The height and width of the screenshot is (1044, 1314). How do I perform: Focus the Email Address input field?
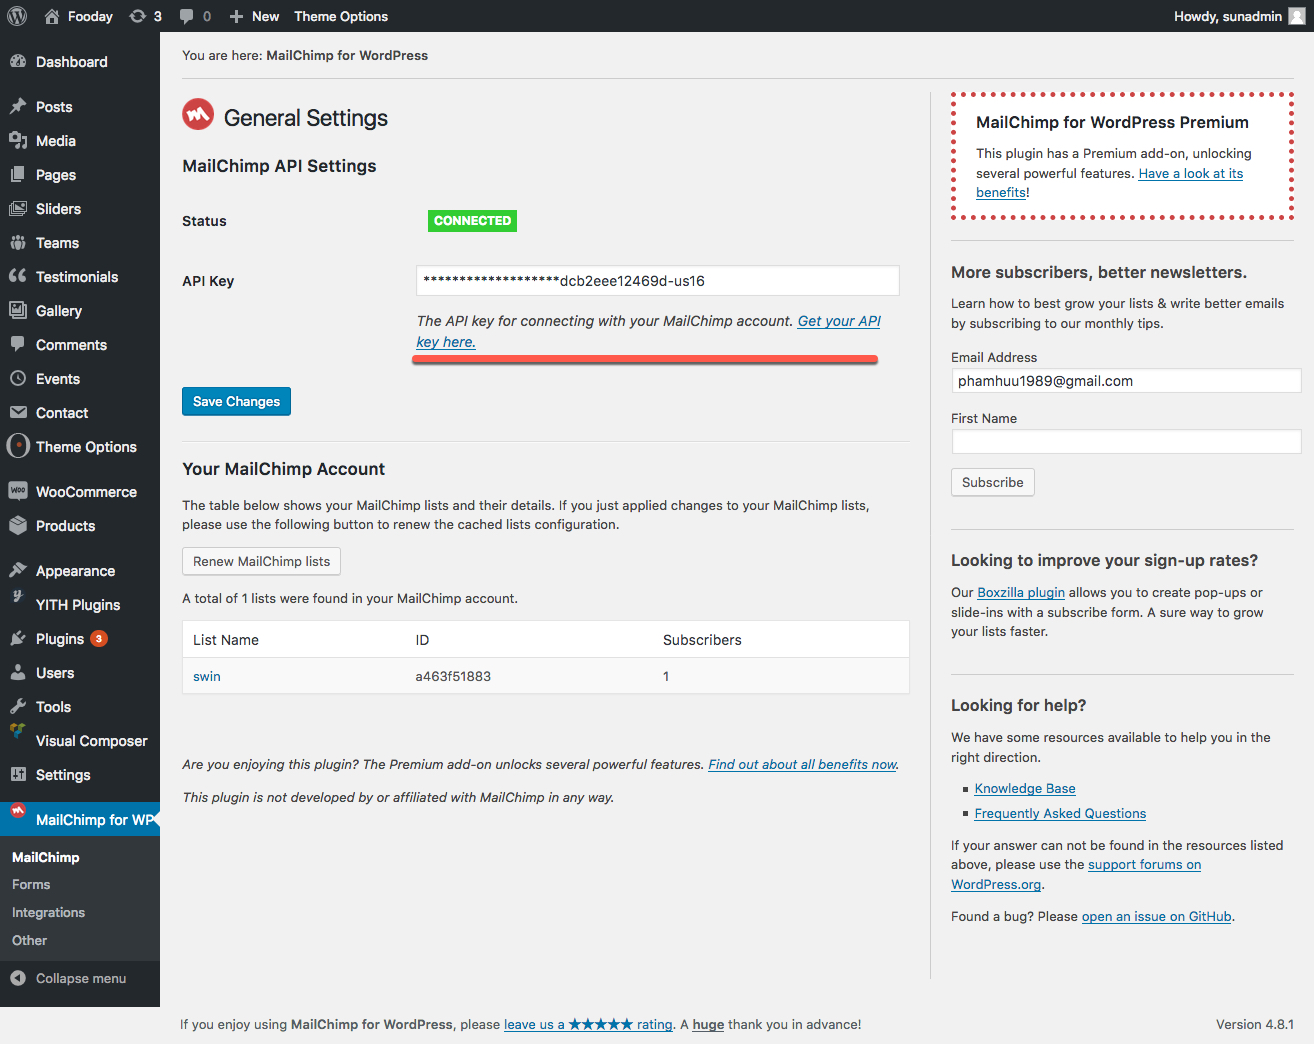click(x=1126, y=381)
